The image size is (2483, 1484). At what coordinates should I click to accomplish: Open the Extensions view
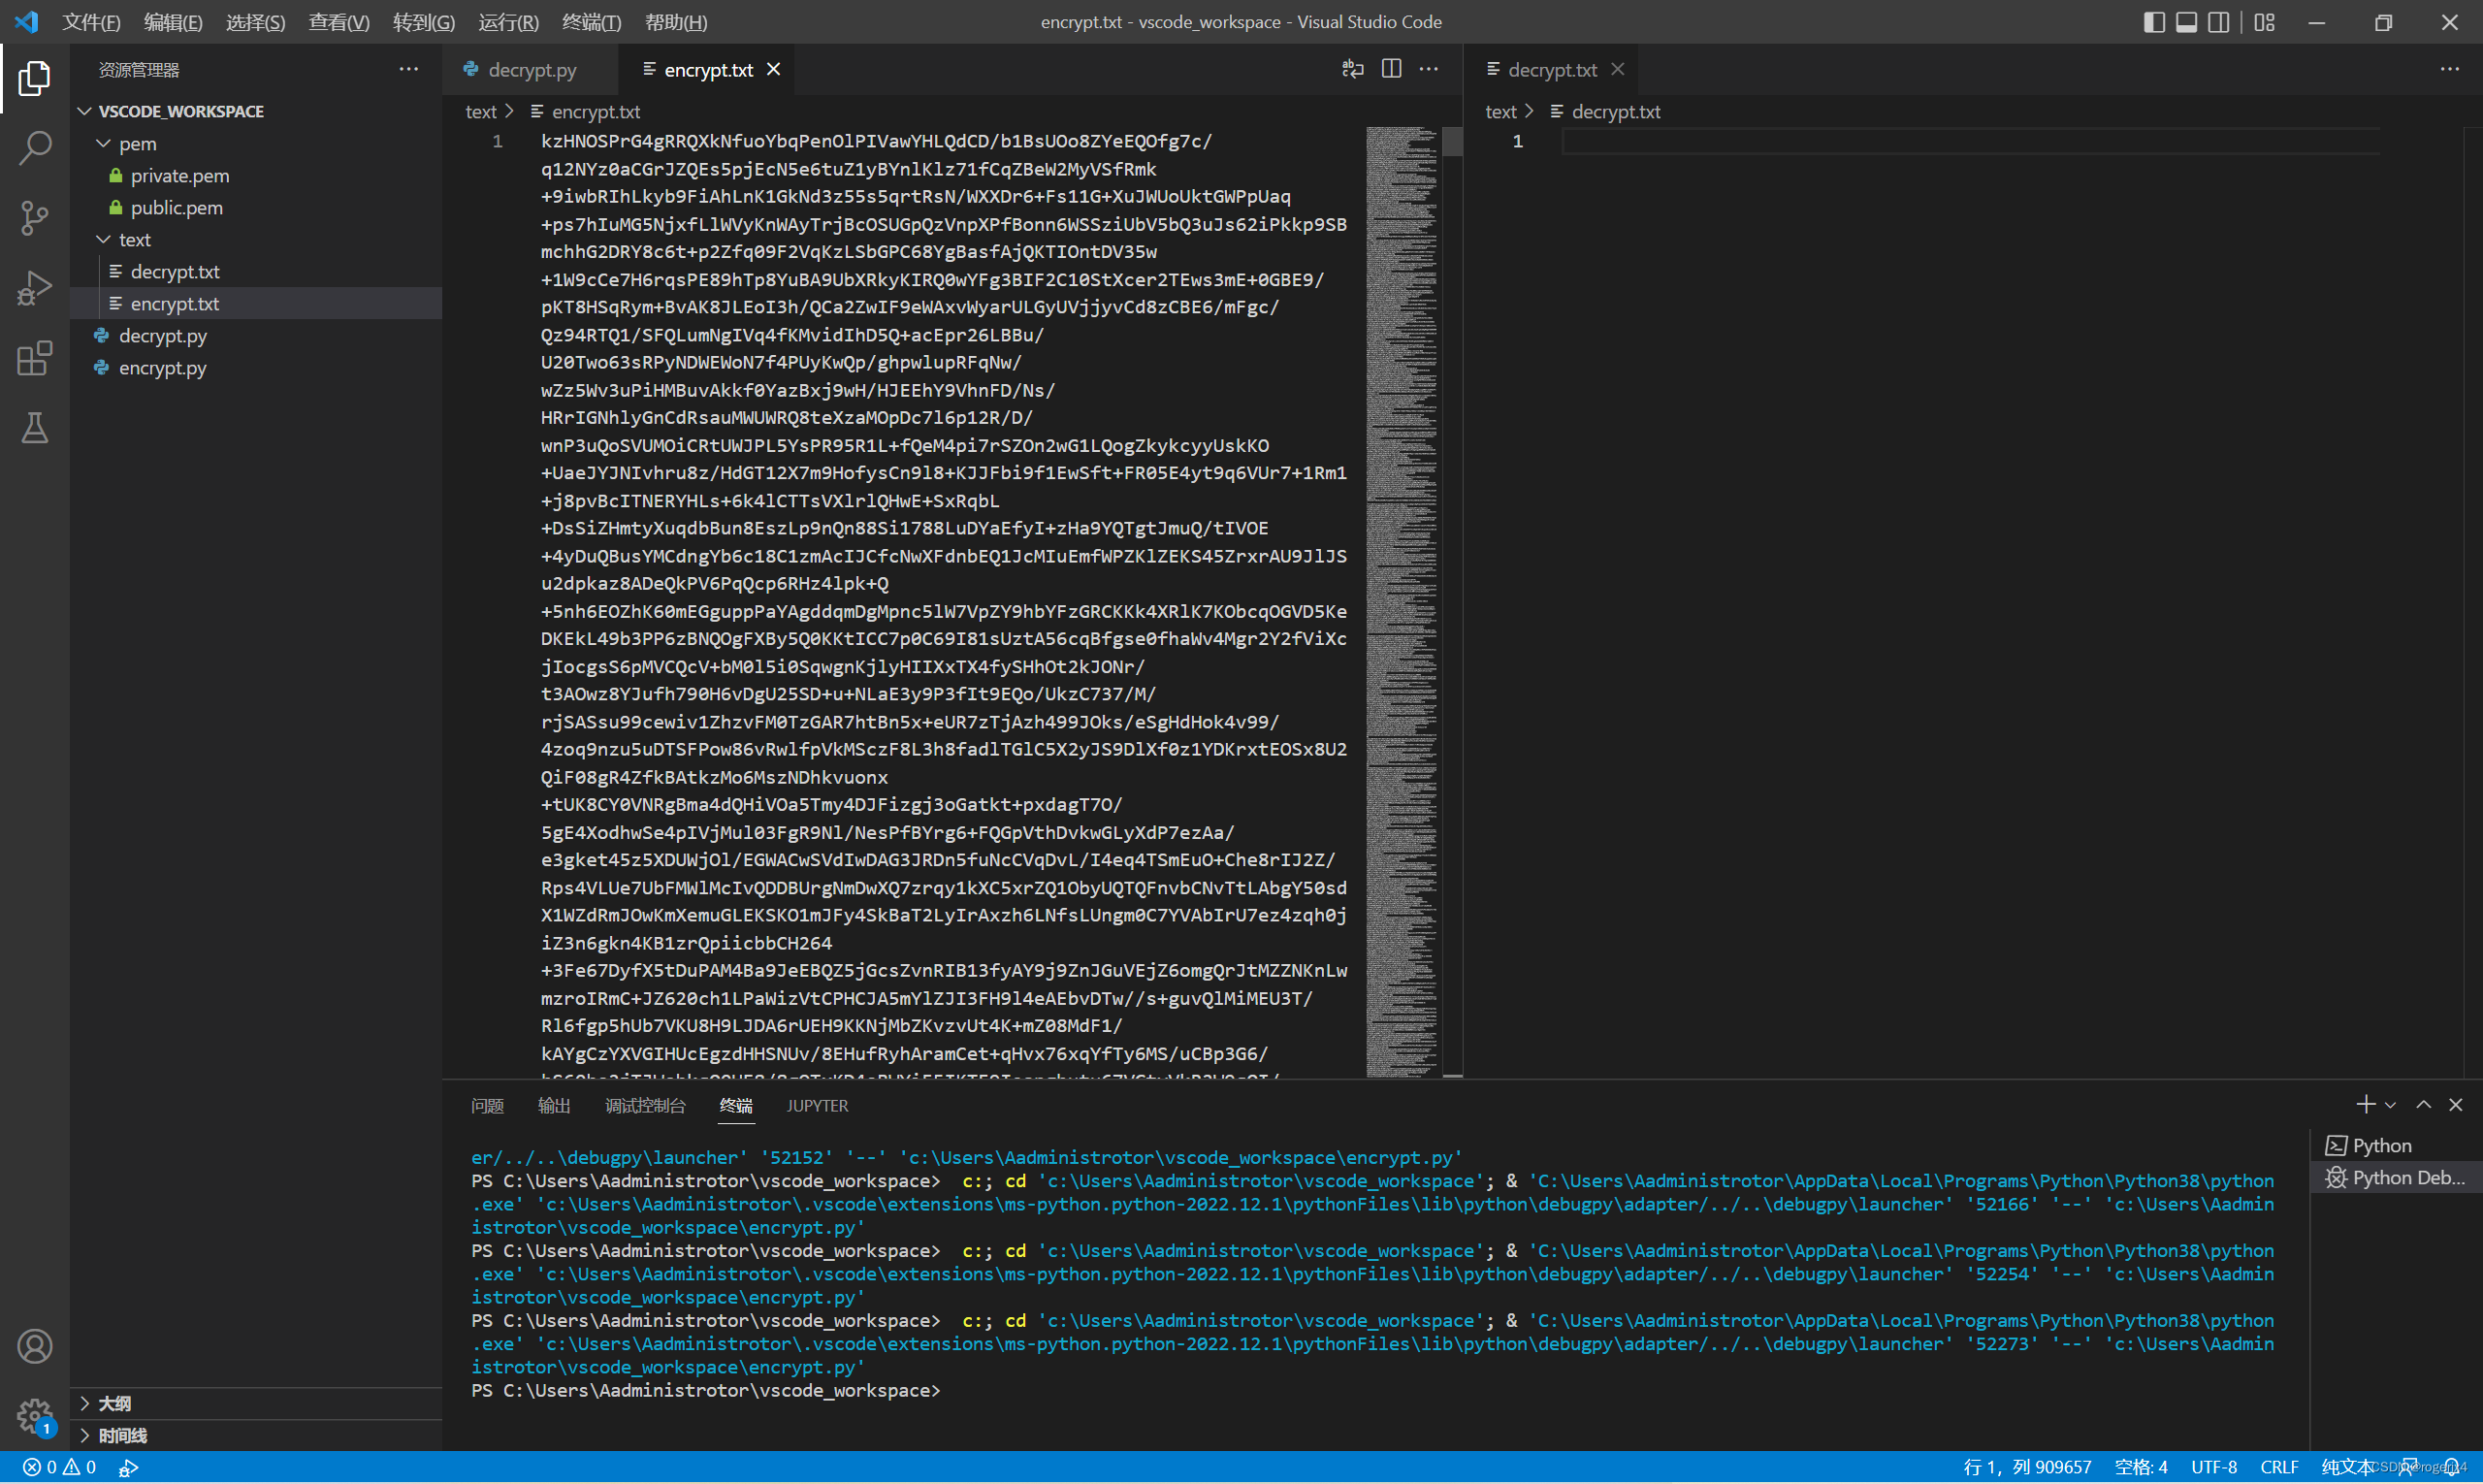pos(34,358)
